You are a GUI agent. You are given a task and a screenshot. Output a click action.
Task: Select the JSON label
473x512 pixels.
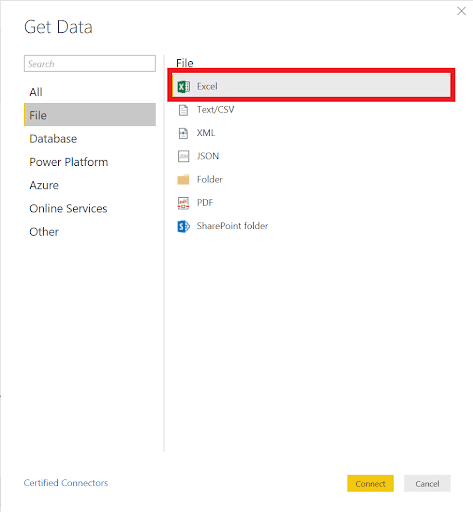(208, 156)
